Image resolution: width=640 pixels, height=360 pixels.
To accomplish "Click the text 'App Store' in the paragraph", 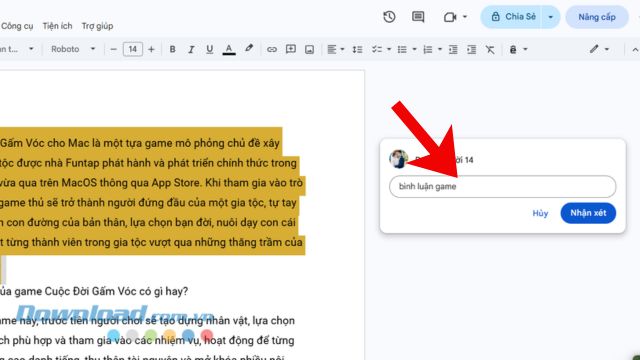I will tap(176, 183).
